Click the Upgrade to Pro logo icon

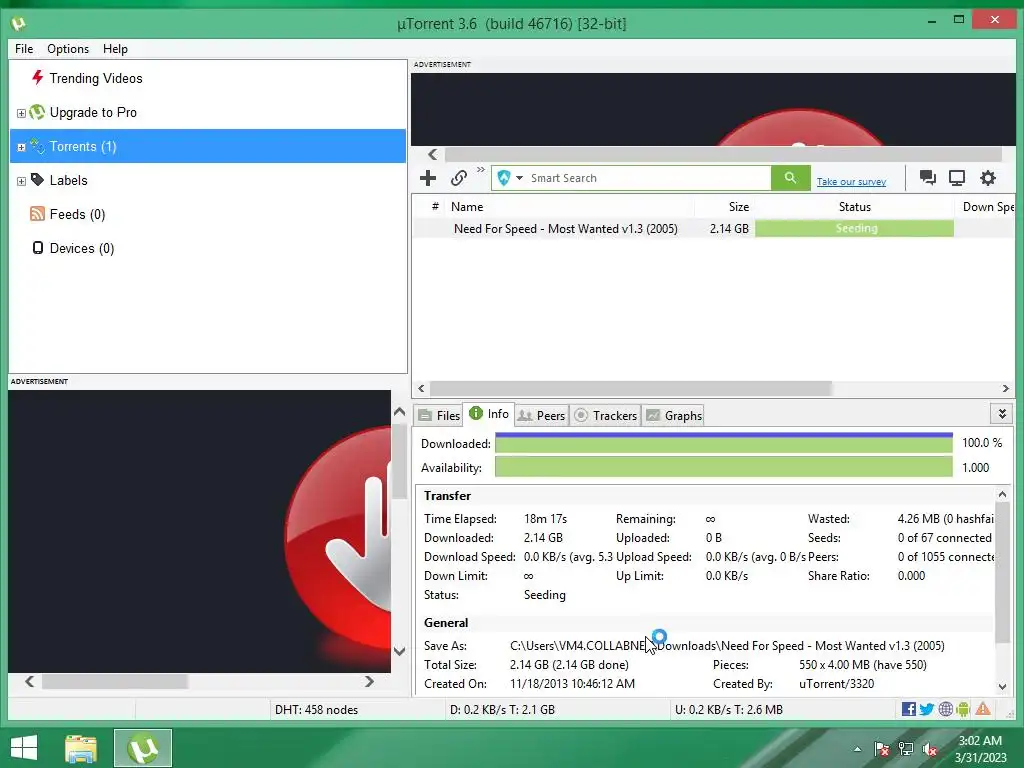tap(37, 112)
